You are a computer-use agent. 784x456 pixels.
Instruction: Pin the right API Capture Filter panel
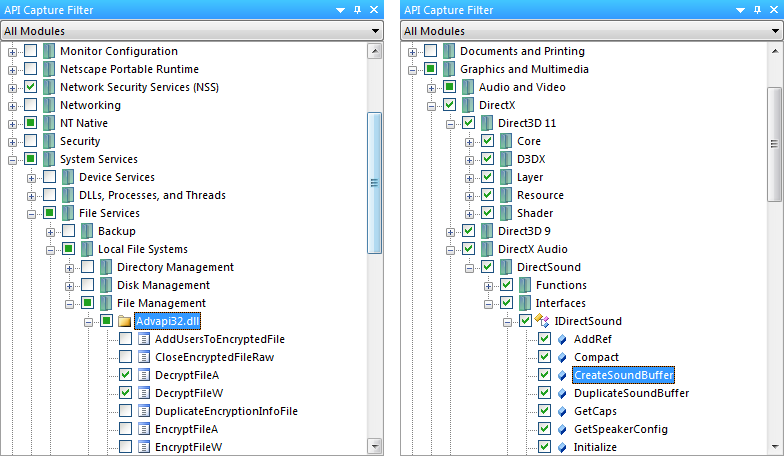(757, 10)
